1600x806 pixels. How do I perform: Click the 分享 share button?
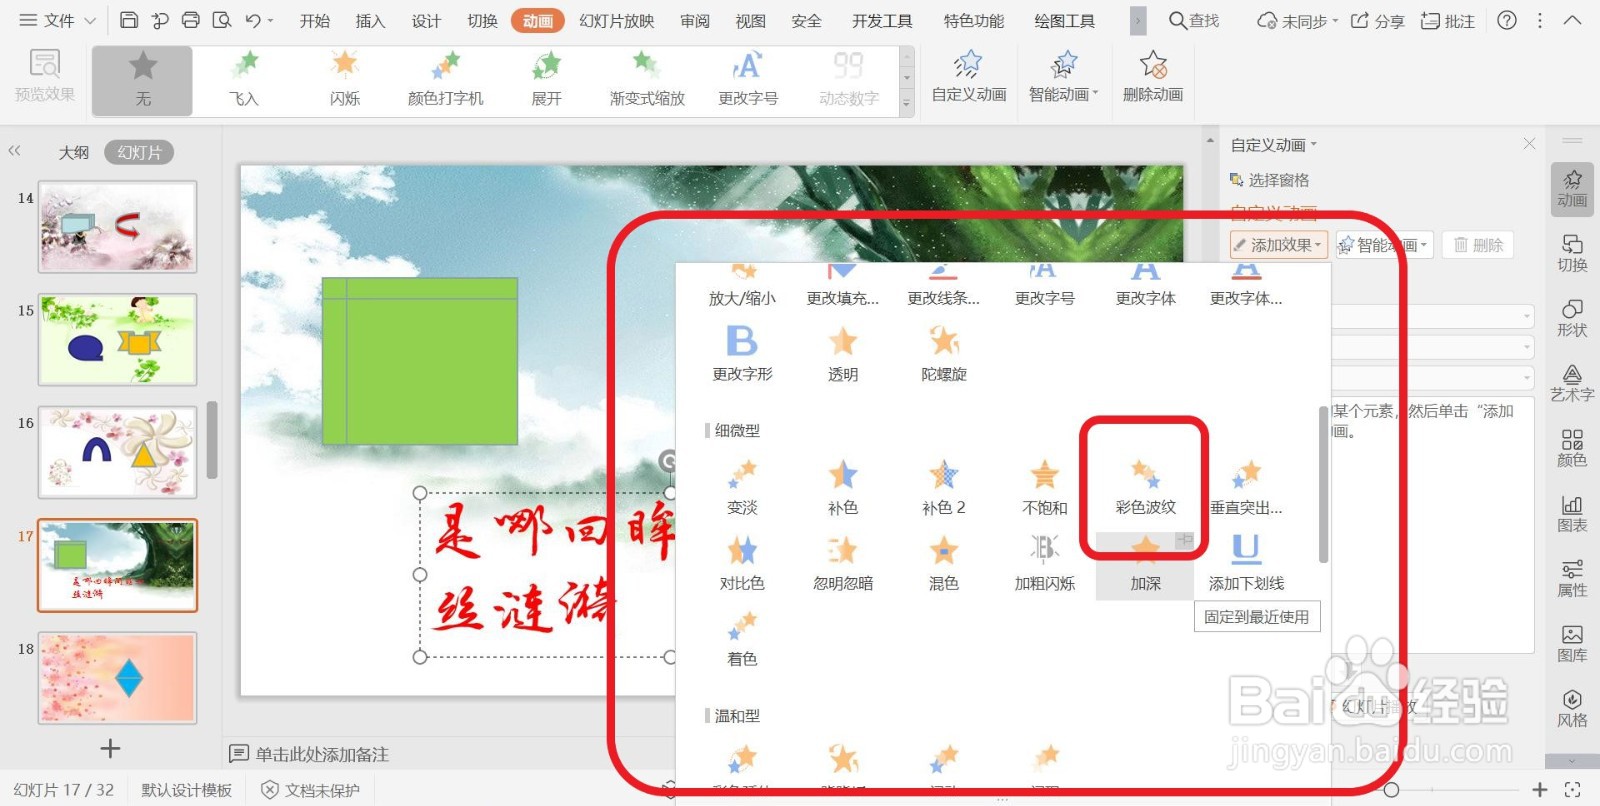[x=1377, y=21]
